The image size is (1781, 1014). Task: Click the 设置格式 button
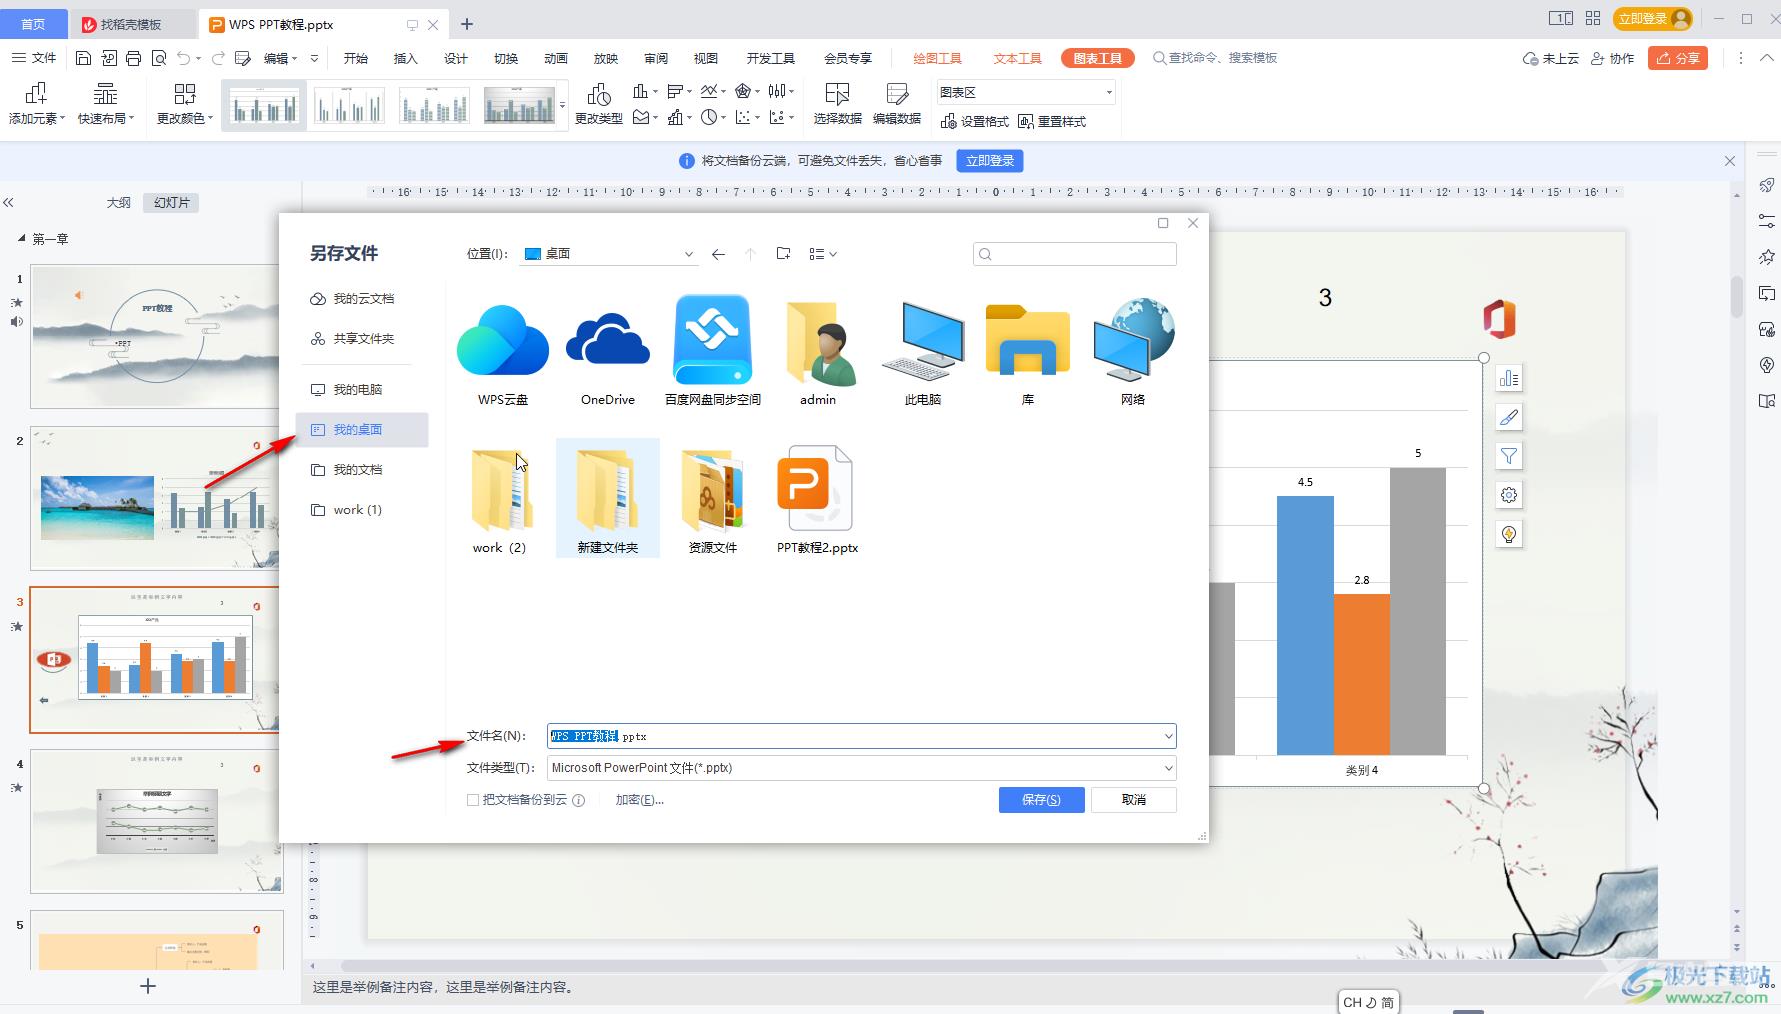[975, 121]
